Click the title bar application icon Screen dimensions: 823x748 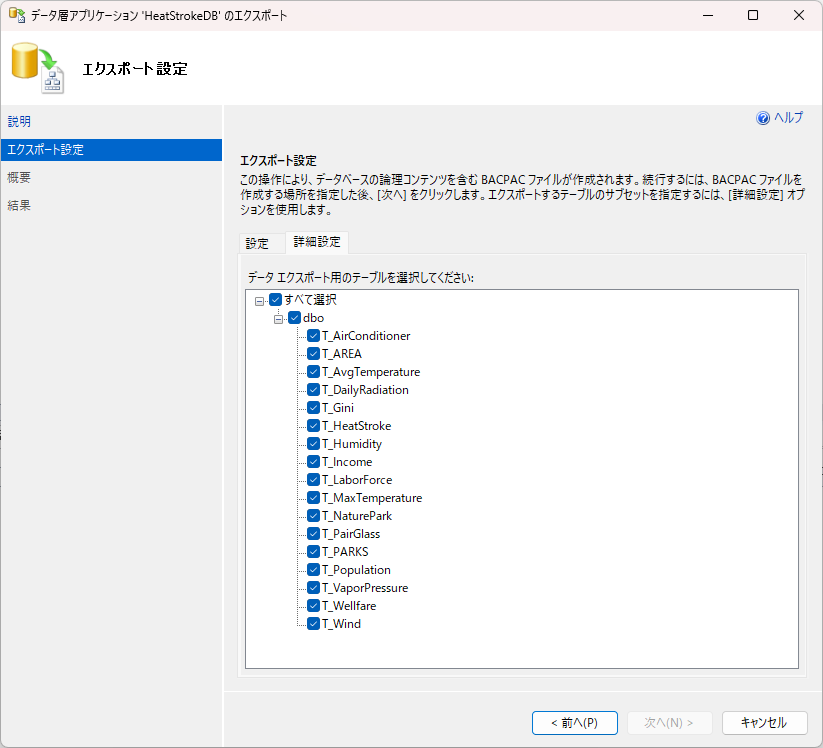coord(16,16)
